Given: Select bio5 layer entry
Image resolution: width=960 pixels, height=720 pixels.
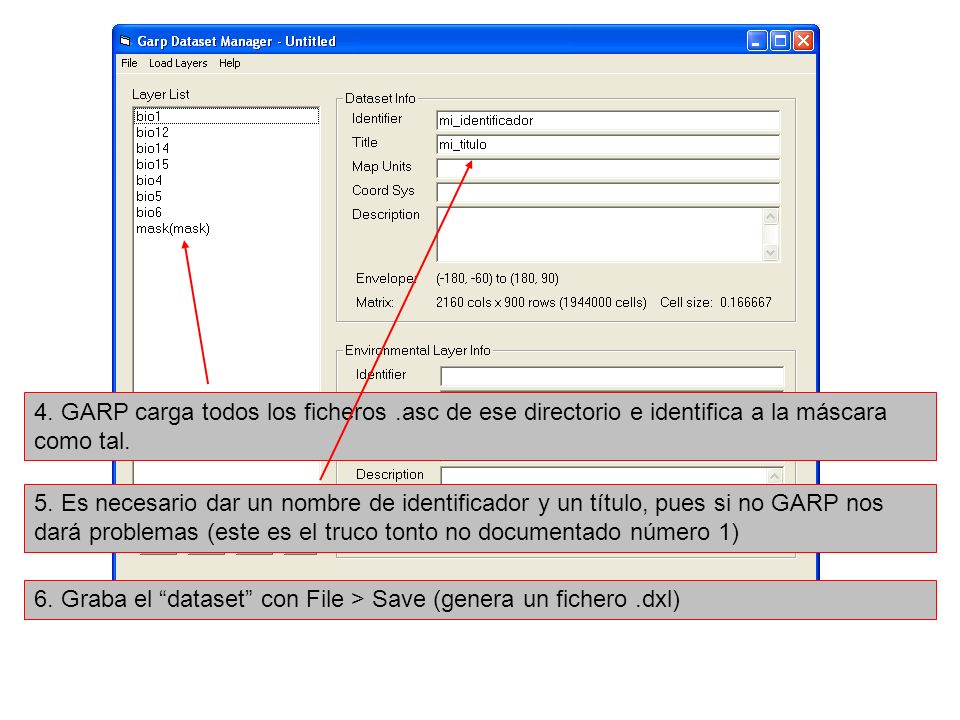Looking at the screenshot, I should (x=226, y=196).
